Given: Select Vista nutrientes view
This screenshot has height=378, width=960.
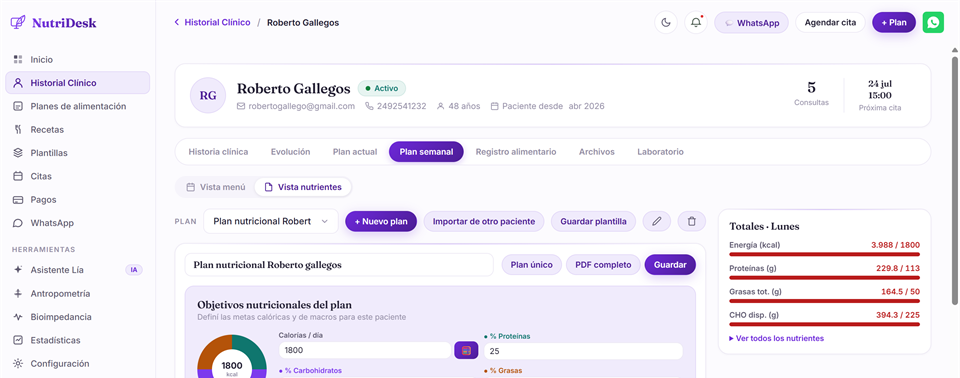Looking at the screenshot, I should pyautogui.click(x=302, y=187).
